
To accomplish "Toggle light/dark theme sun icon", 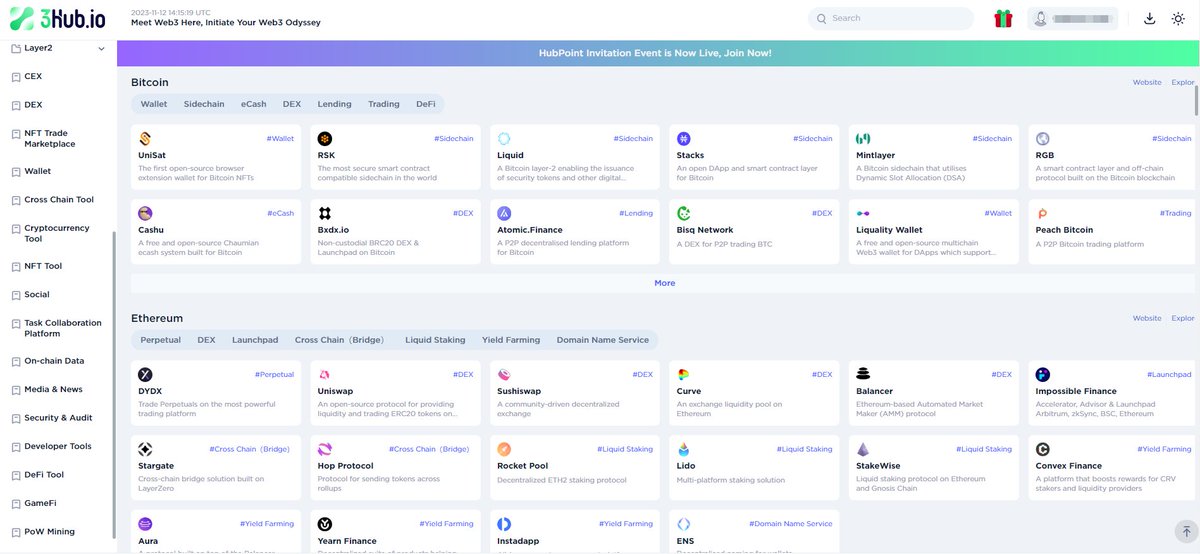I will [x=1178, y=18].
